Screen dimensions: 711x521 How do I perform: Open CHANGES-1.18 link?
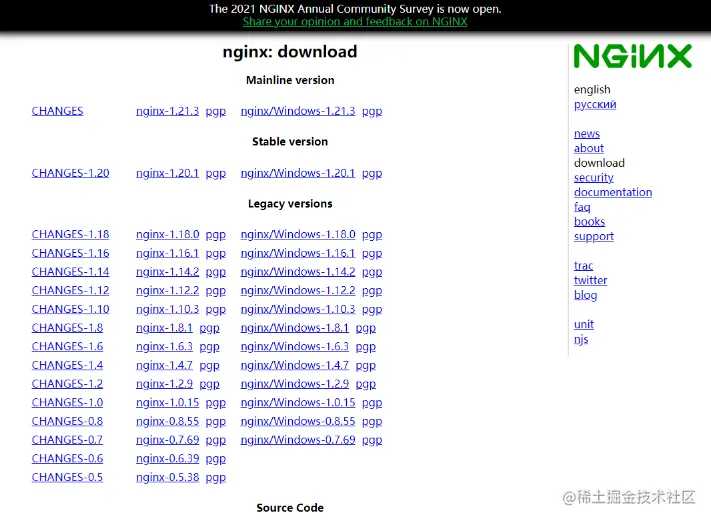point(70,234)
